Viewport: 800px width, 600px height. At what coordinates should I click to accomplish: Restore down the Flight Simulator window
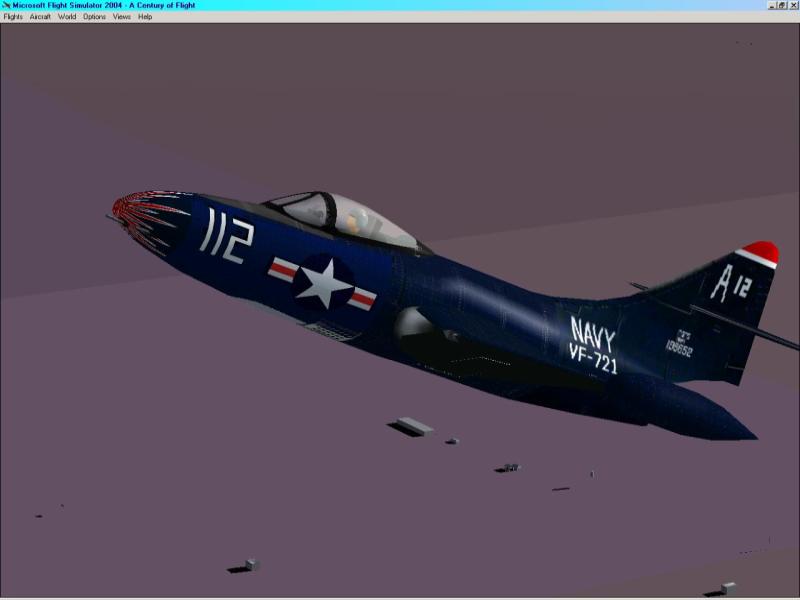782,5
